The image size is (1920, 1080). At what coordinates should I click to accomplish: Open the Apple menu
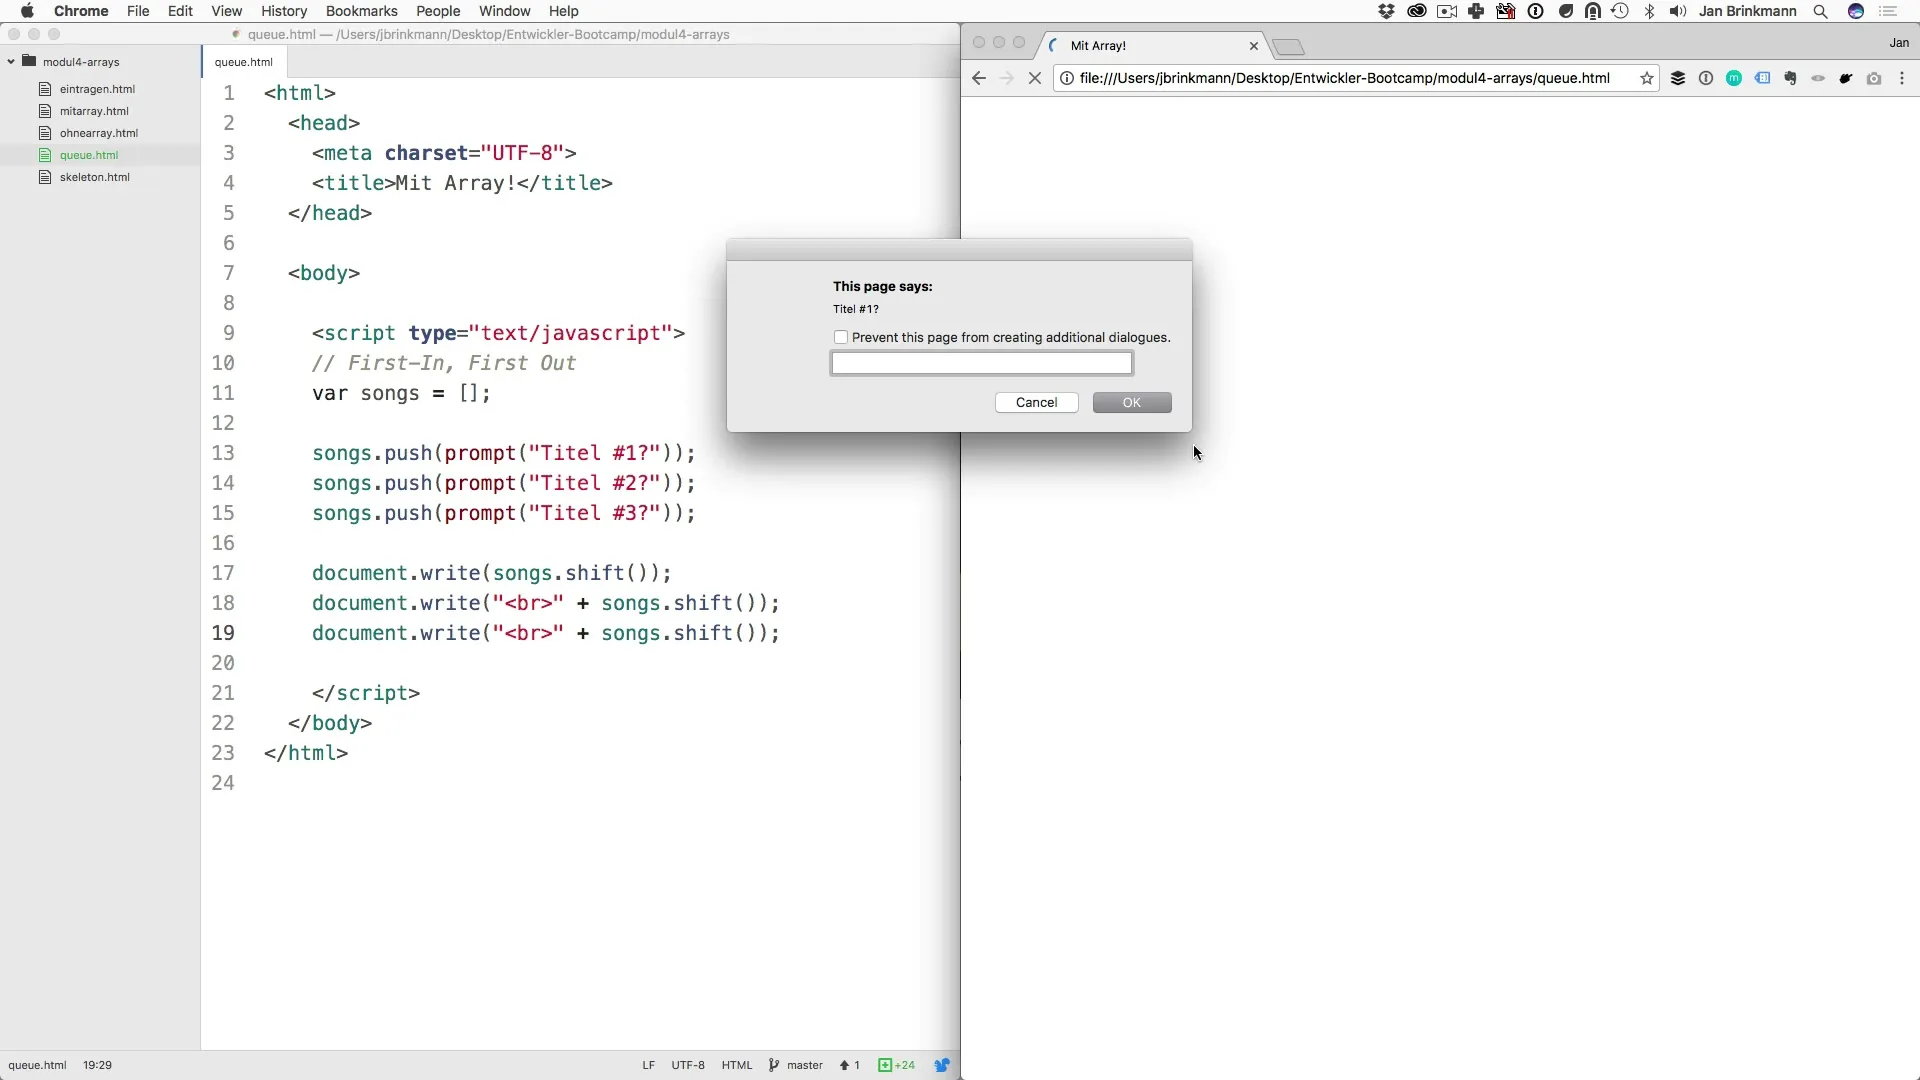pyautogui.click(x=27, y=11)
